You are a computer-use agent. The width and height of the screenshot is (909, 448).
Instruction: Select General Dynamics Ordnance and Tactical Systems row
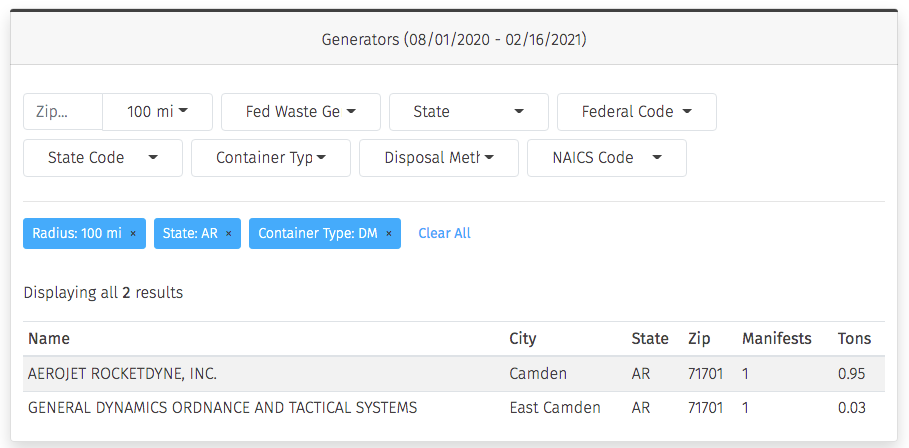pos(454,408)
